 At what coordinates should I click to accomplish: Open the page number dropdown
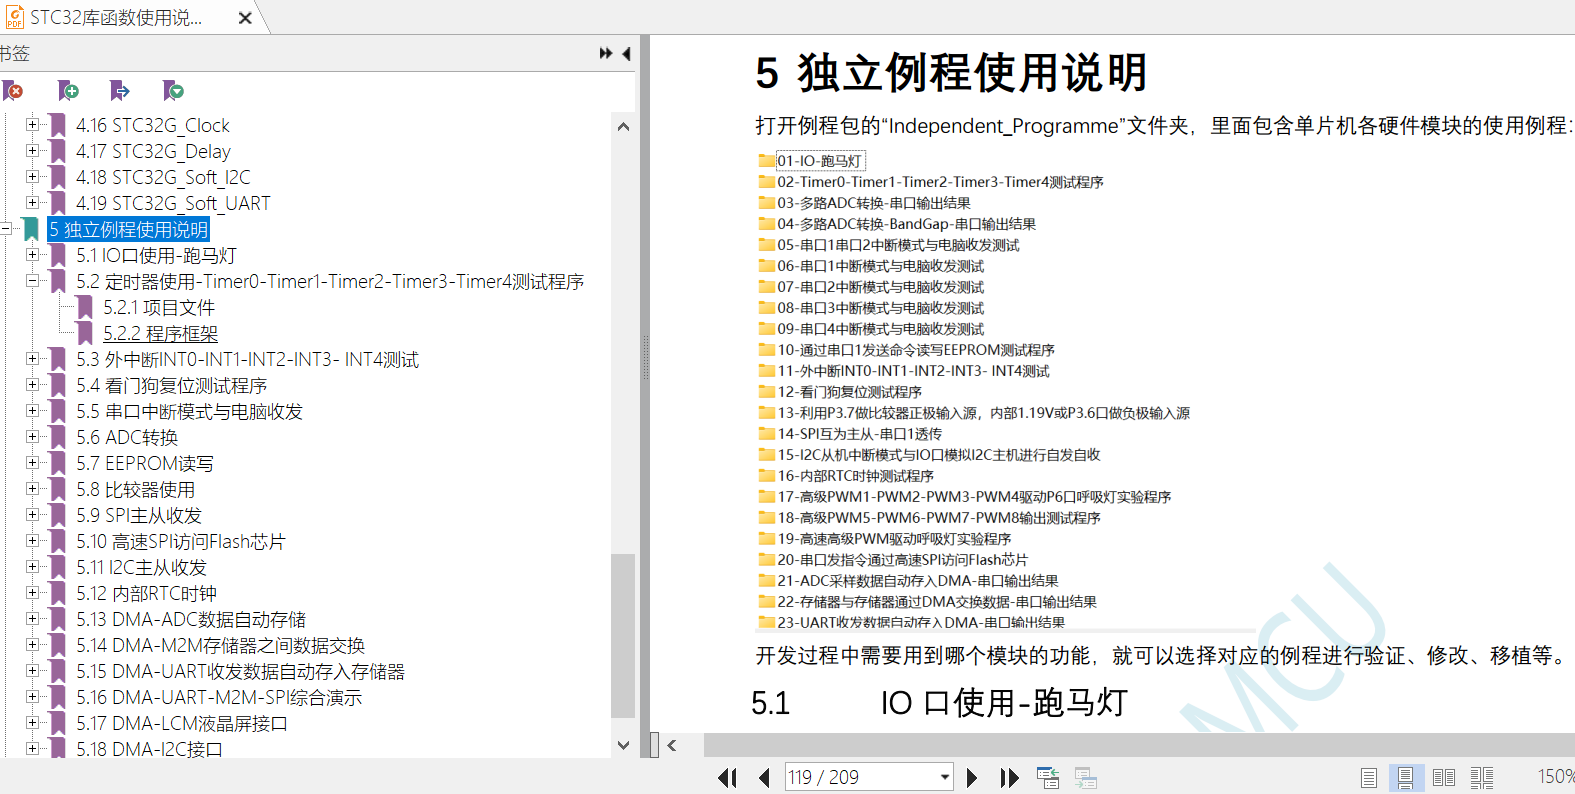(944, 777)
